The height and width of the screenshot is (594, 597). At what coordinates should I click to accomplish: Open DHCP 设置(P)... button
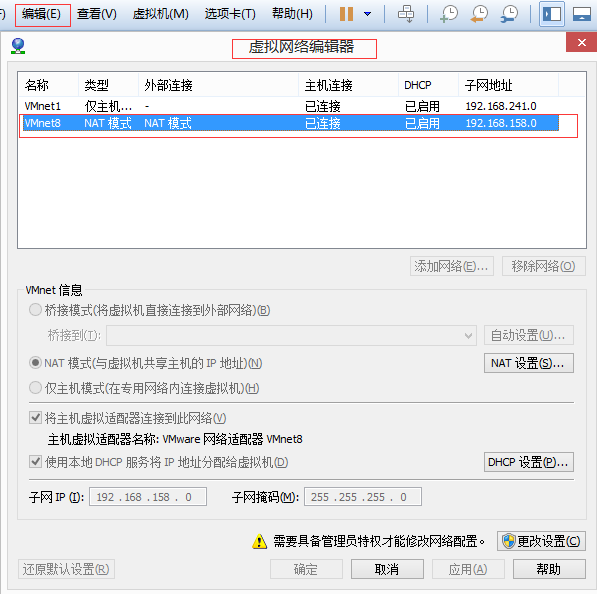coord(528,462)
